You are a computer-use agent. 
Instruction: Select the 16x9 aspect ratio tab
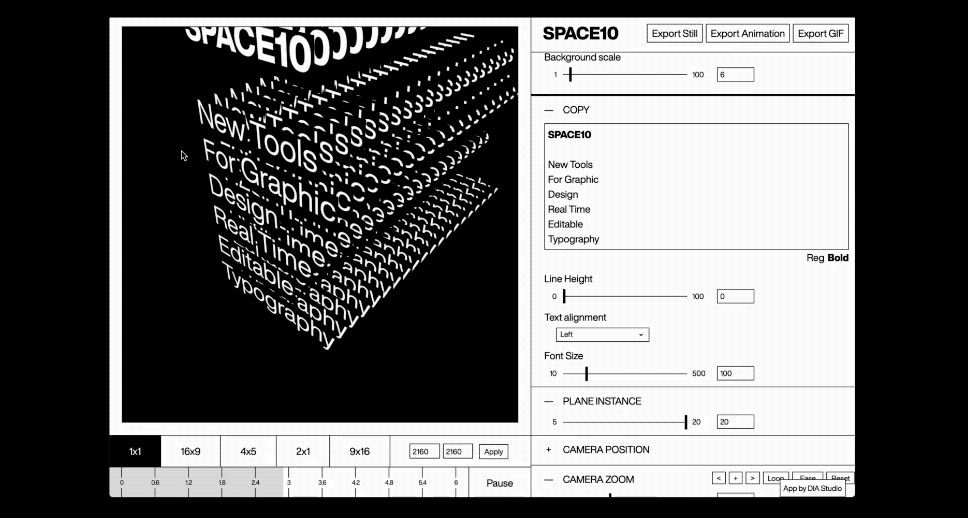point(191,451)
